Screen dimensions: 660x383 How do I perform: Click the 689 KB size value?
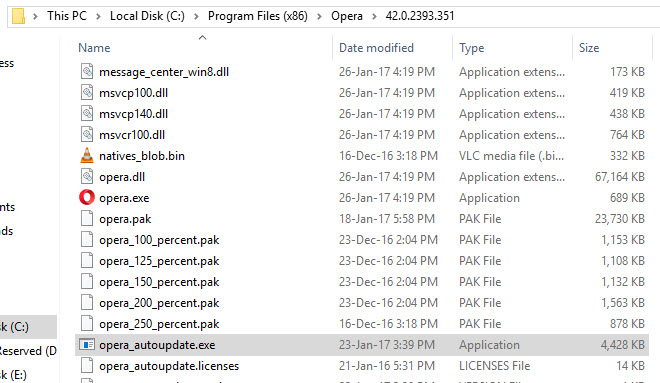click(627, 198)
